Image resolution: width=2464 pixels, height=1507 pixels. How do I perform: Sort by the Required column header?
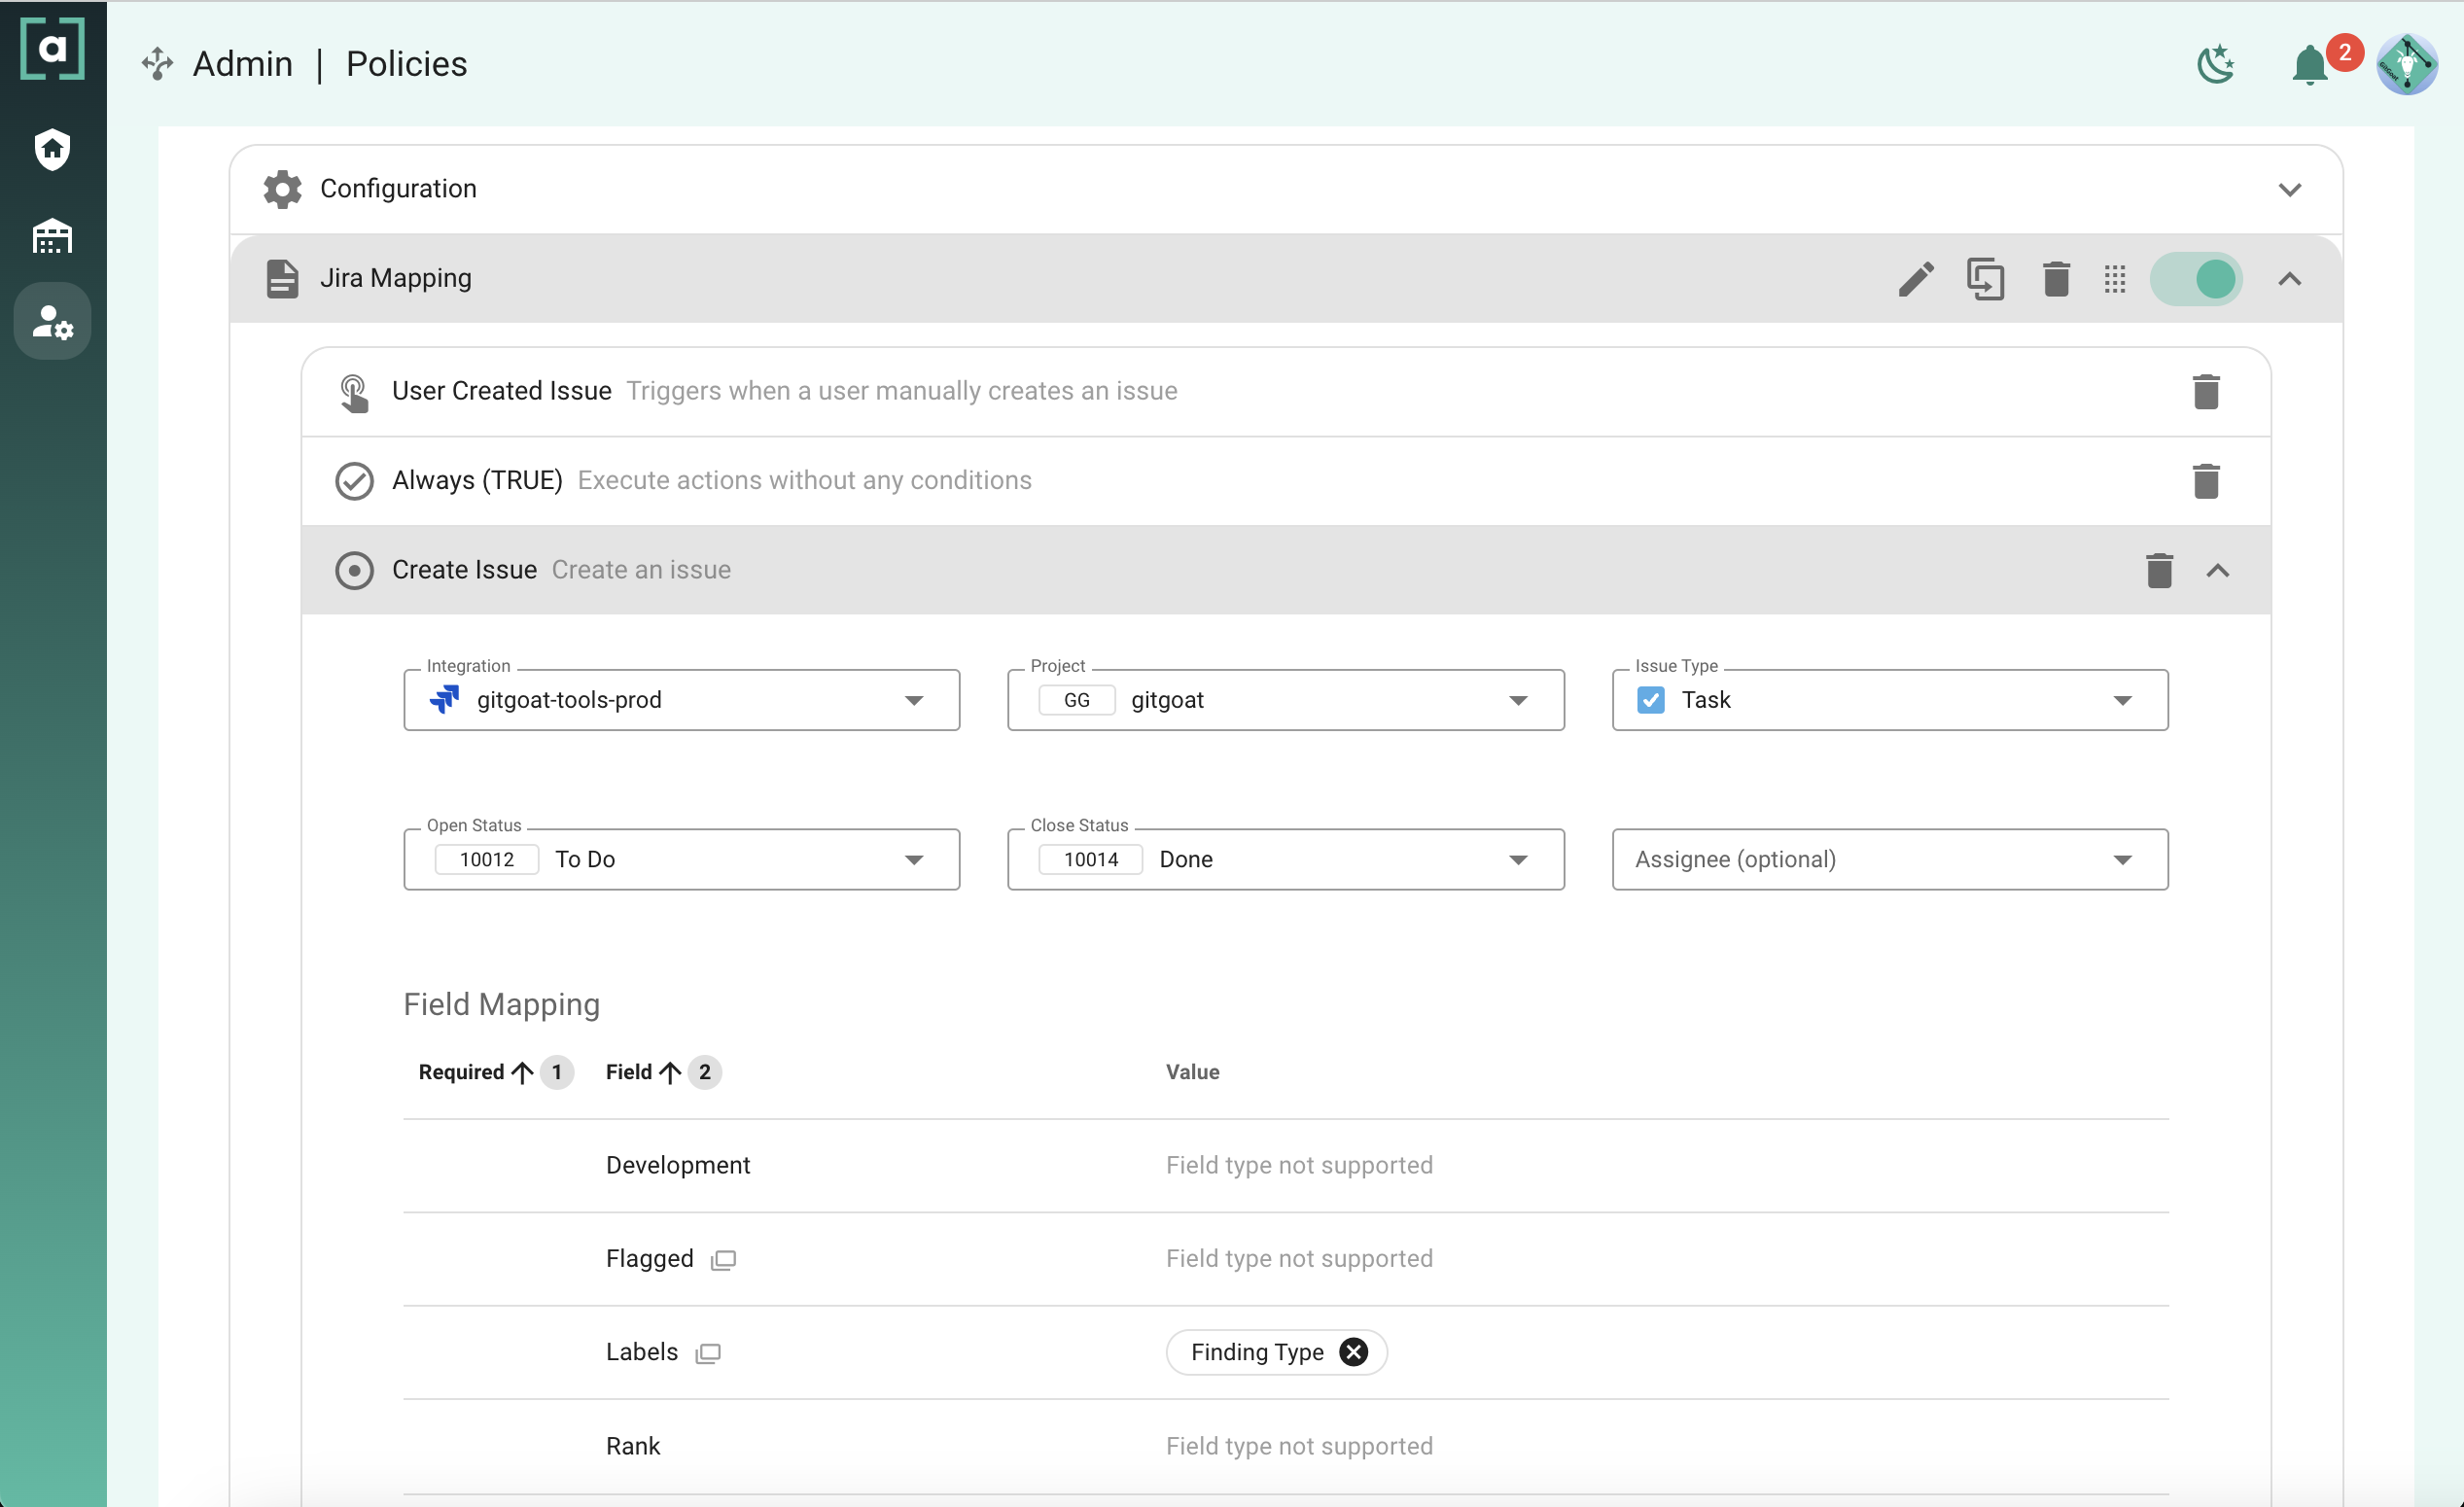pos(462,1072)
